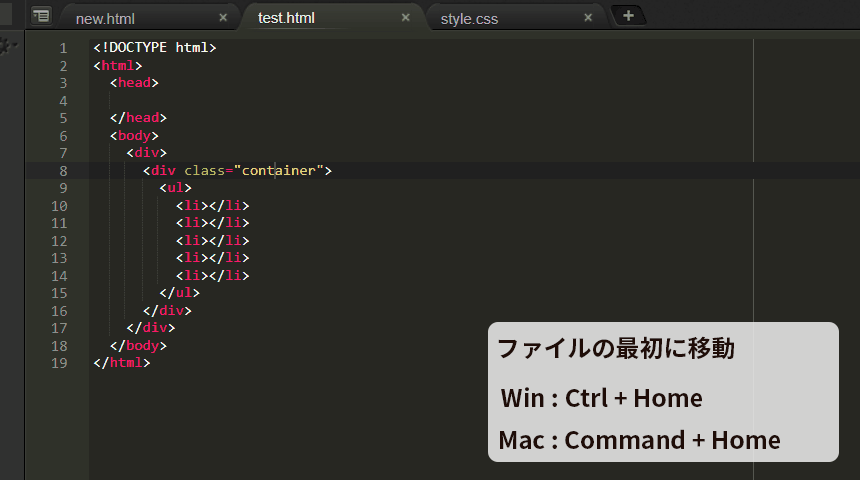This screenshot has height=480, width=860.
Task: Click line number 8 in gutter
Action: [63, 171]
